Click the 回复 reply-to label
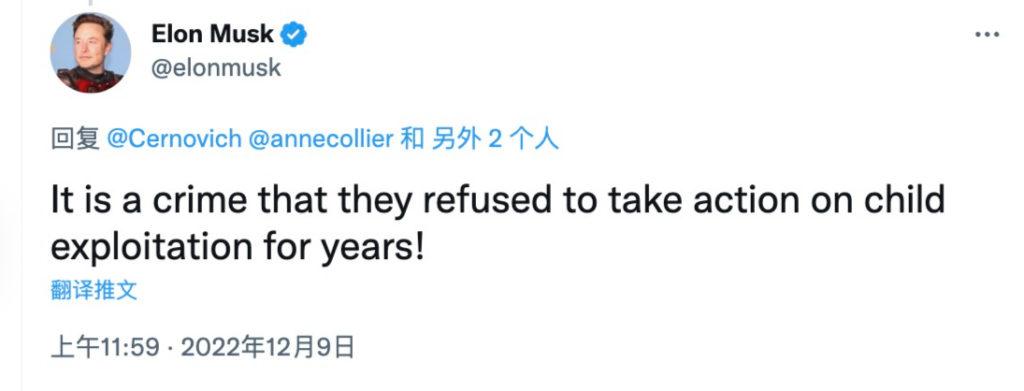The image size is (1024, 391). click(x=75, y=139)
